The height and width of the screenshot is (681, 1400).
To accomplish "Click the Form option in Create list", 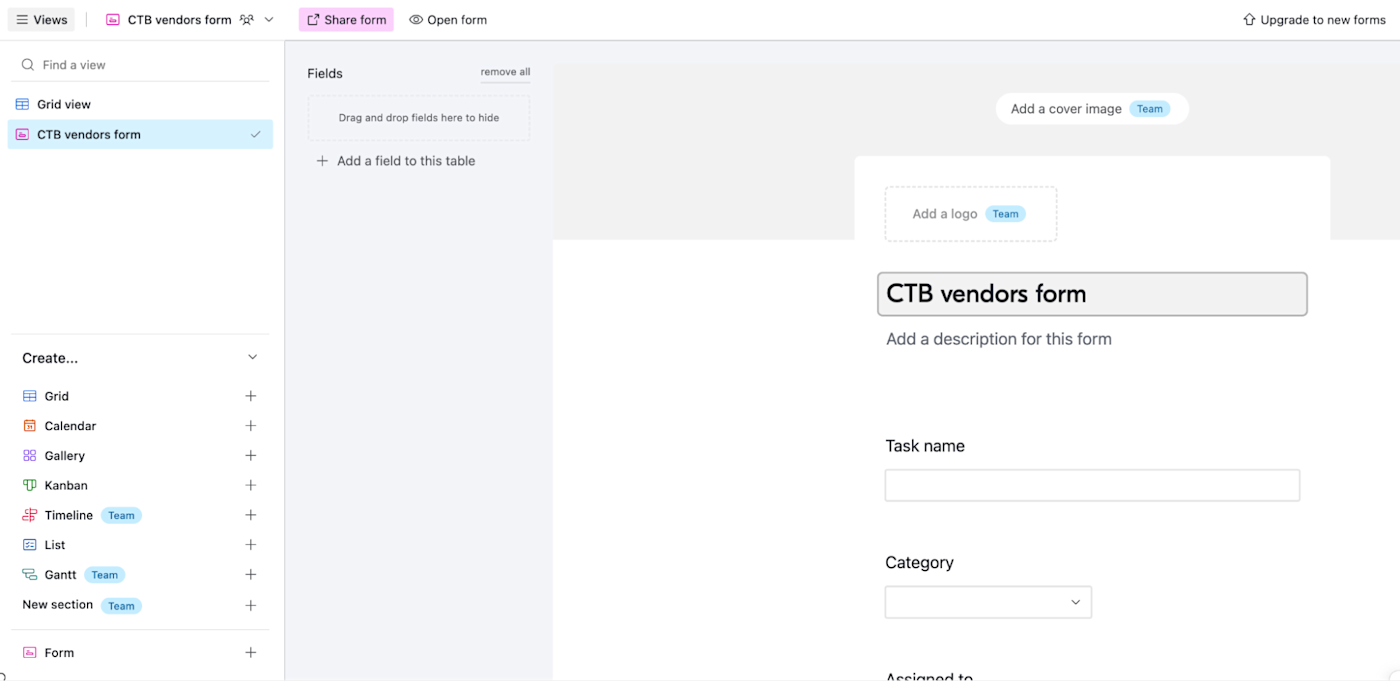I will click(59, 653).
